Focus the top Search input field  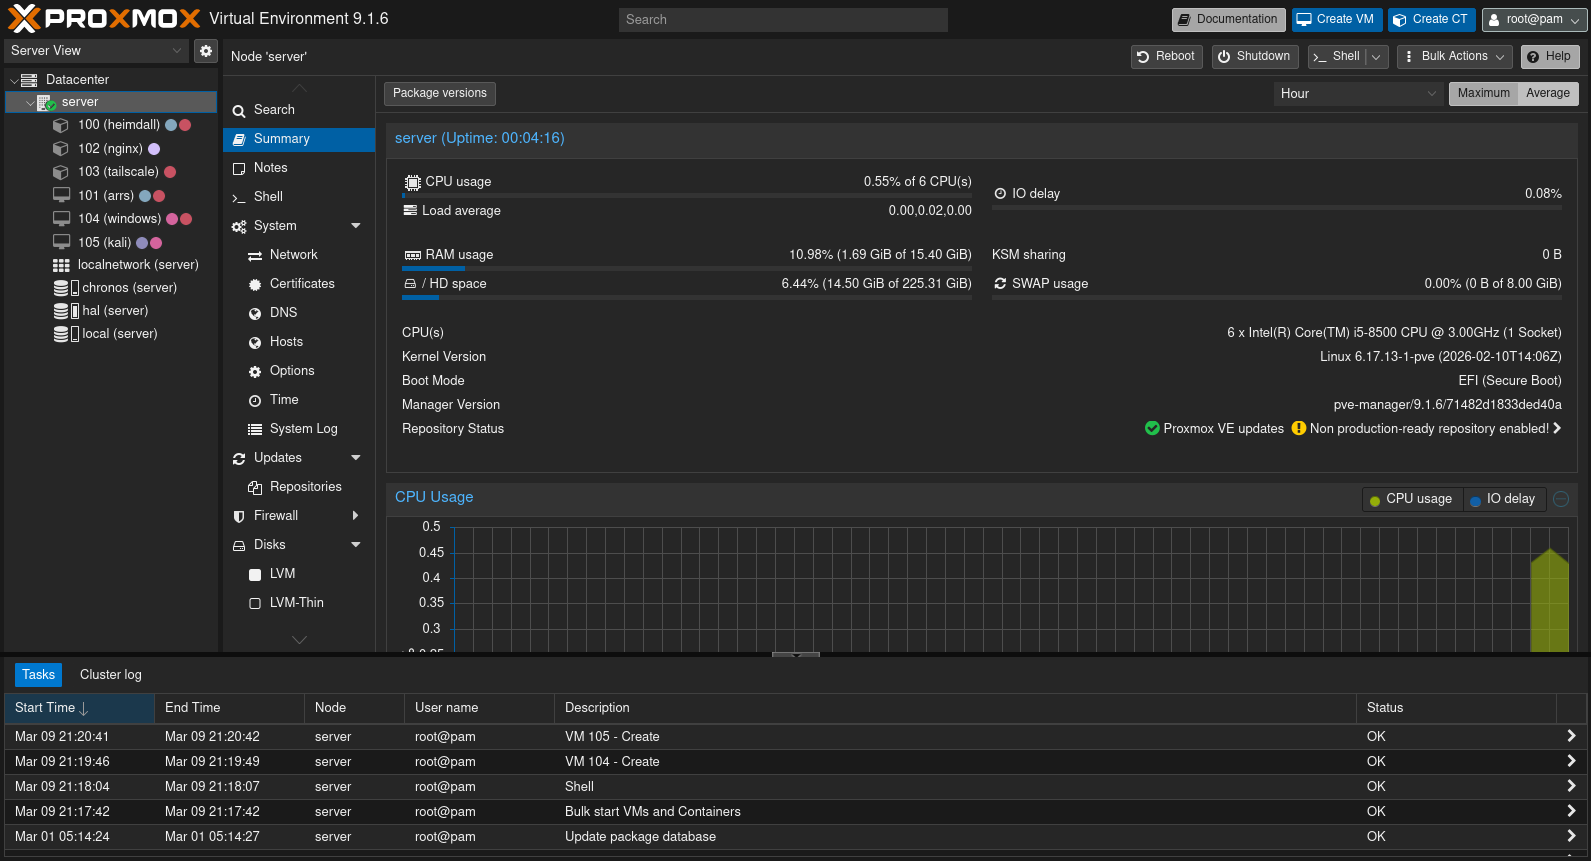click(782, 20)
